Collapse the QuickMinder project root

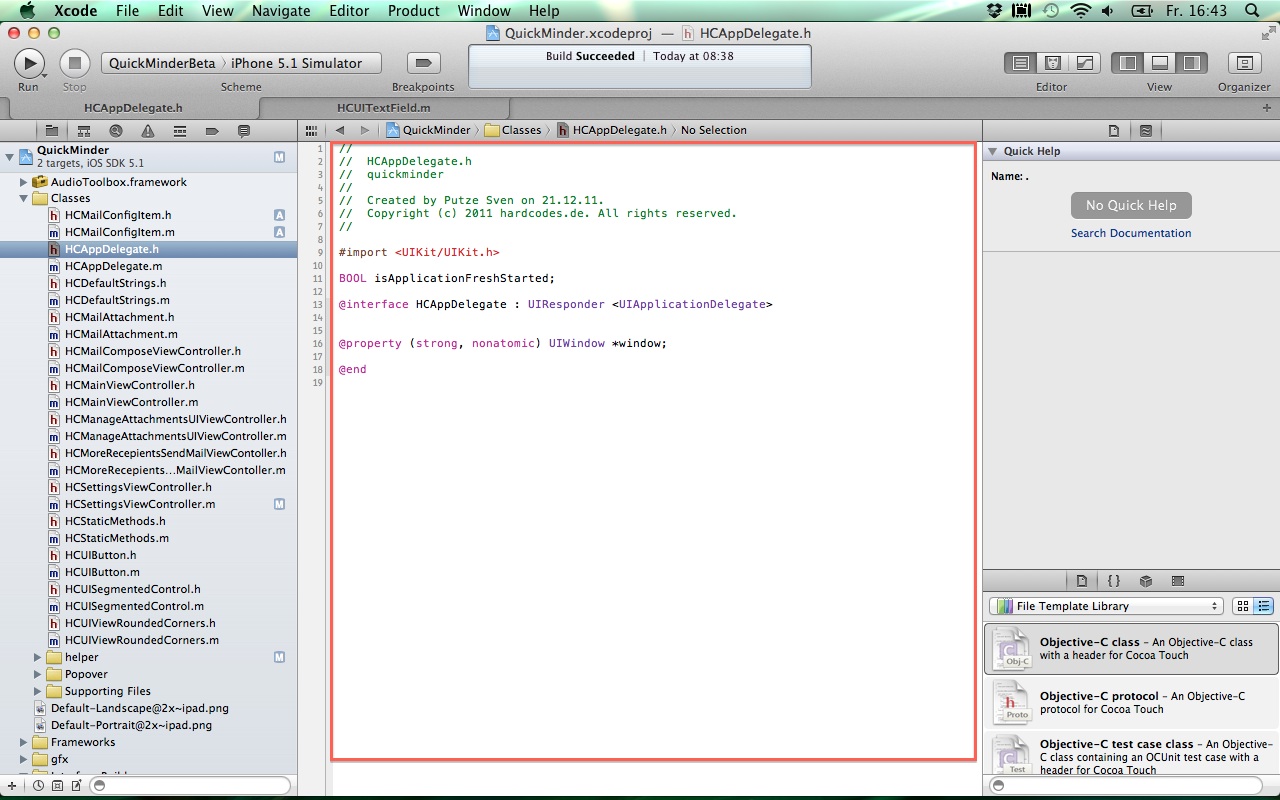[10, 156]
